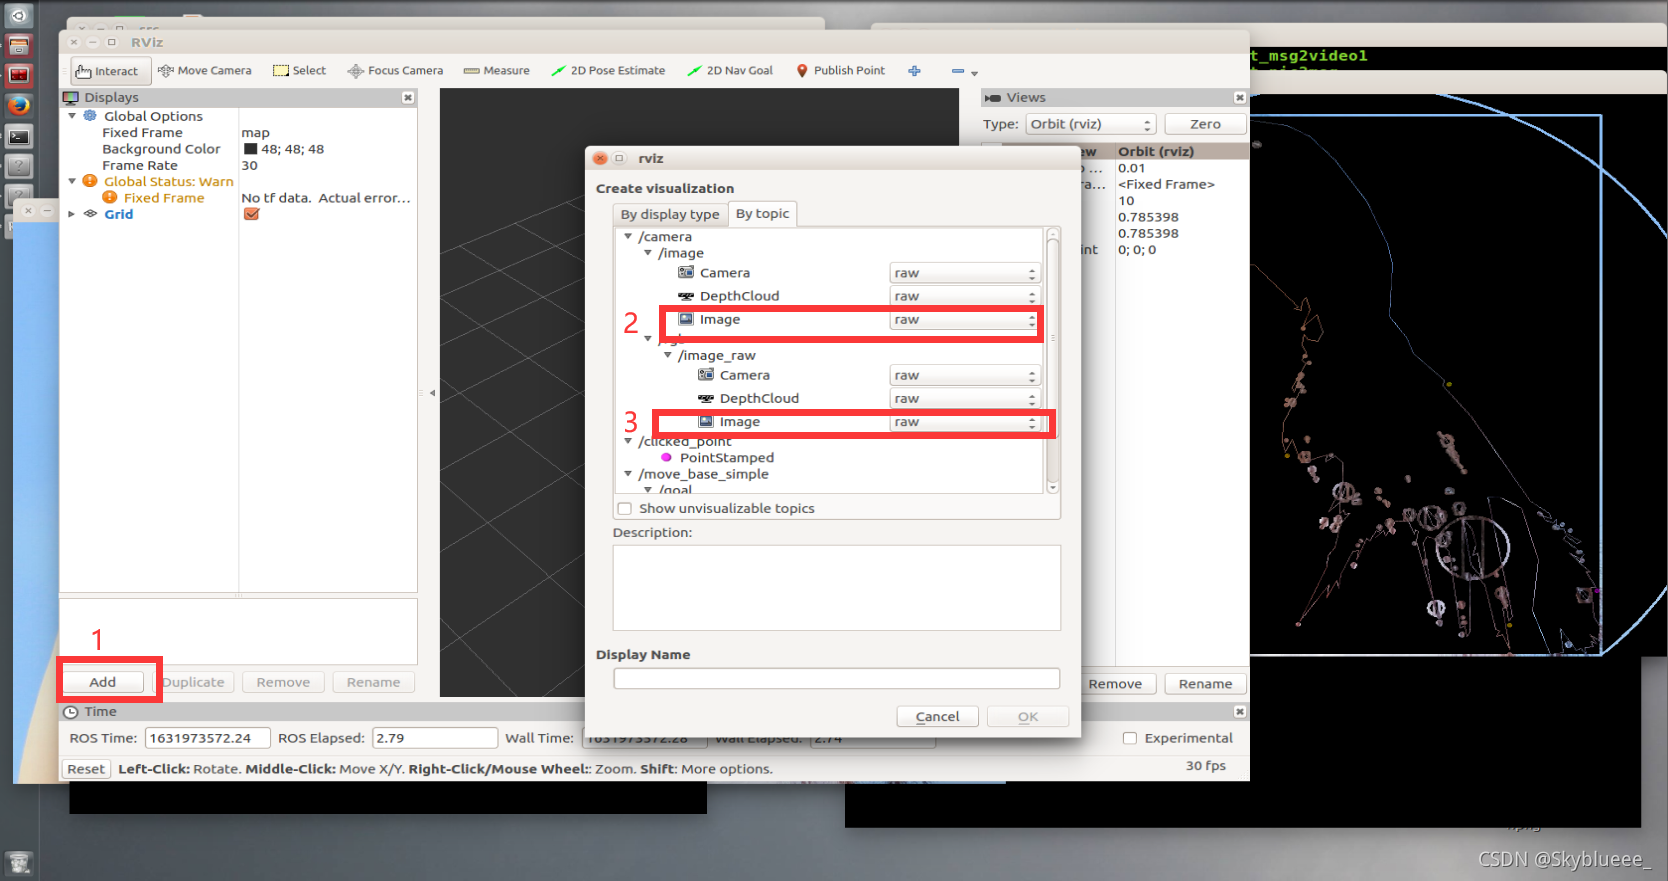Select the 2D Nav Goal tool
Viewport: 1668px width, 881px height.
(x=730, y=71)
